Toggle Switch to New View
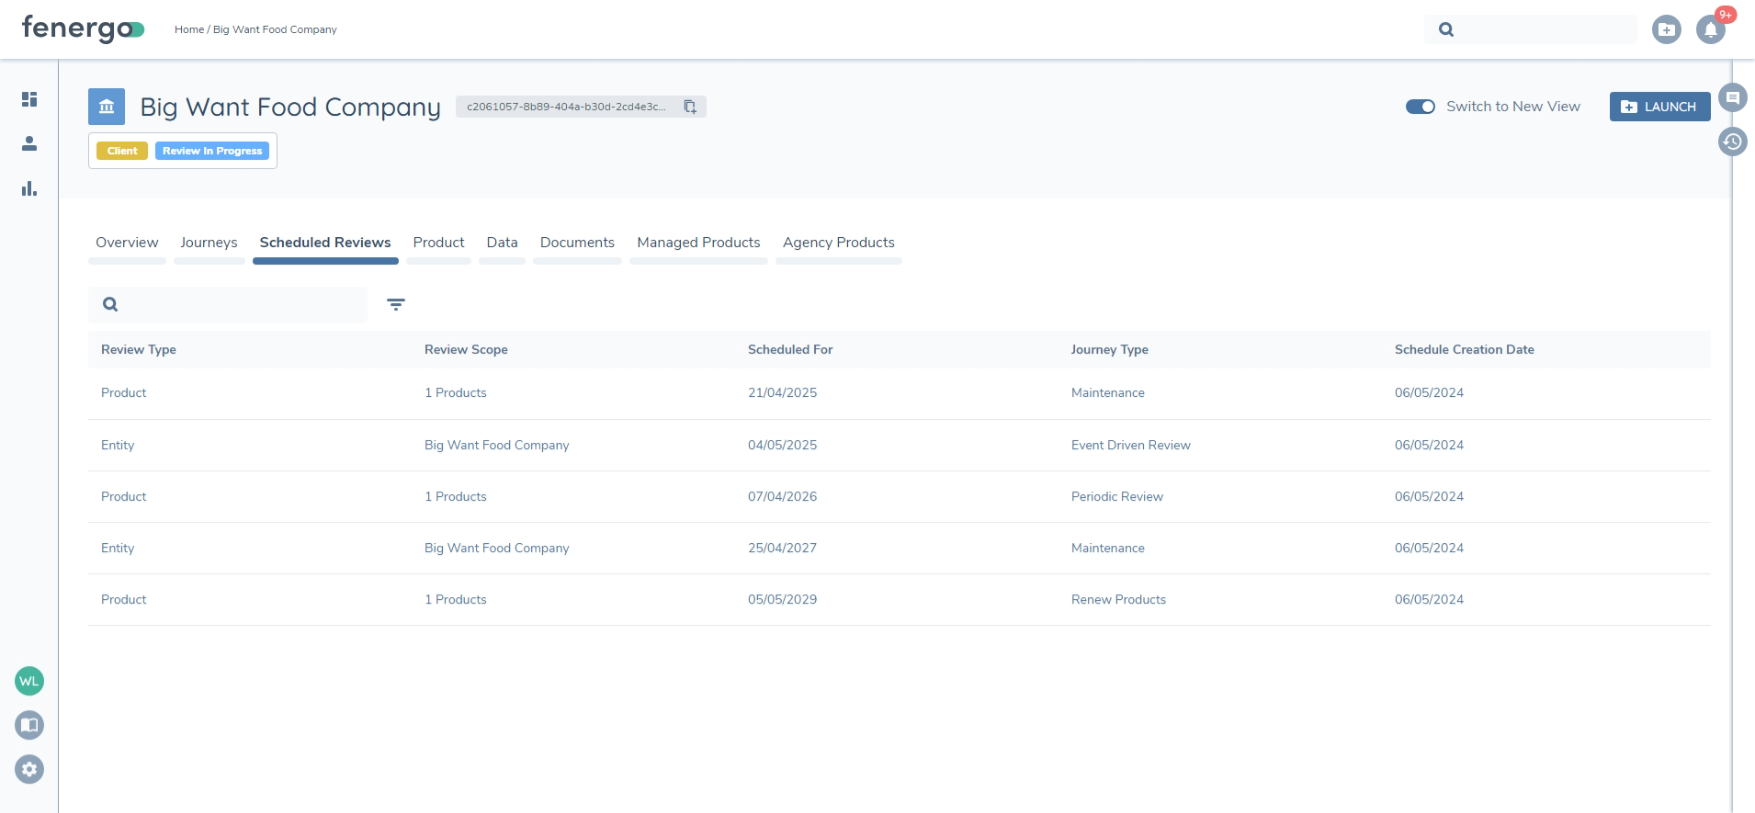Image resolution: width=1755 pixels, height=813 pixels. [x=1420, y=106]
